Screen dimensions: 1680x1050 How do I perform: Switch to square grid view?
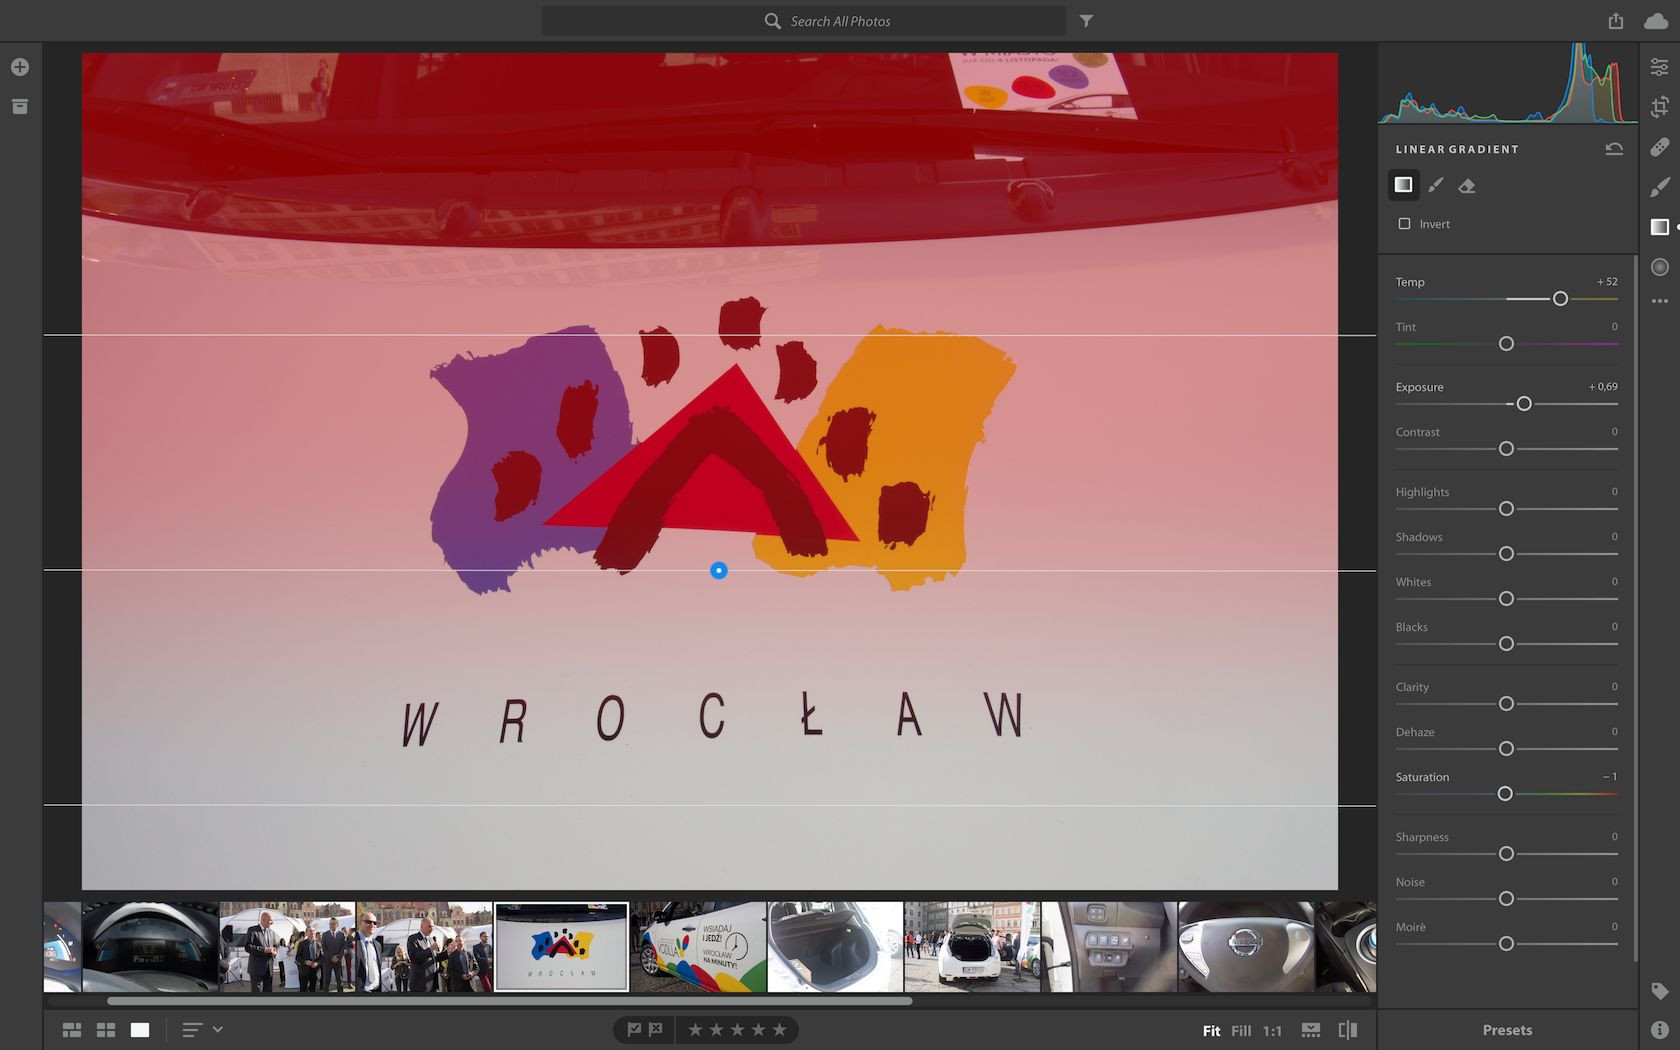[106, 1029]
